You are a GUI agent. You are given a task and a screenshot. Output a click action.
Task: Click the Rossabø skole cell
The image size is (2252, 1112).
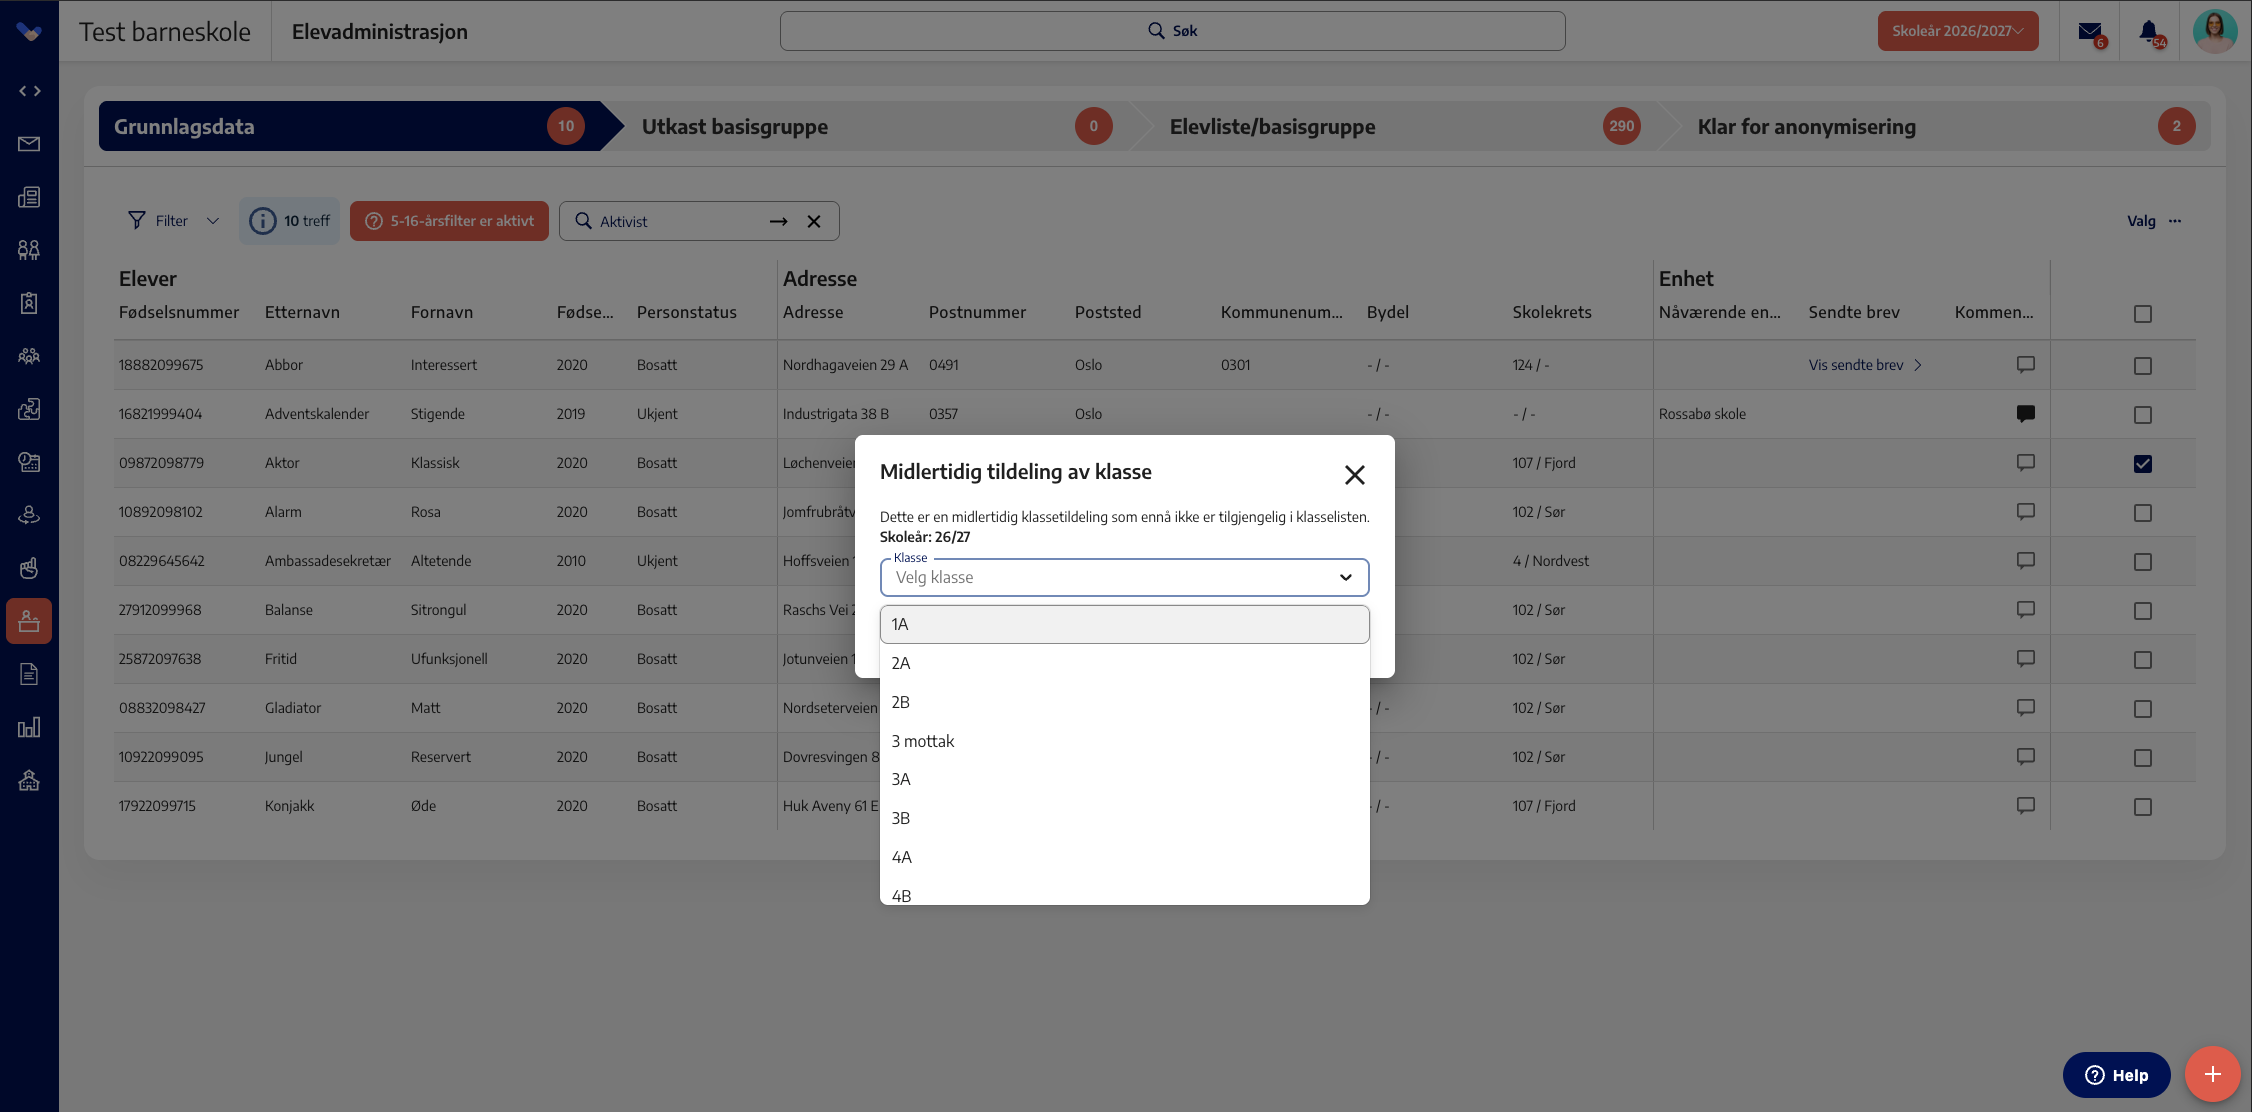1702,414
